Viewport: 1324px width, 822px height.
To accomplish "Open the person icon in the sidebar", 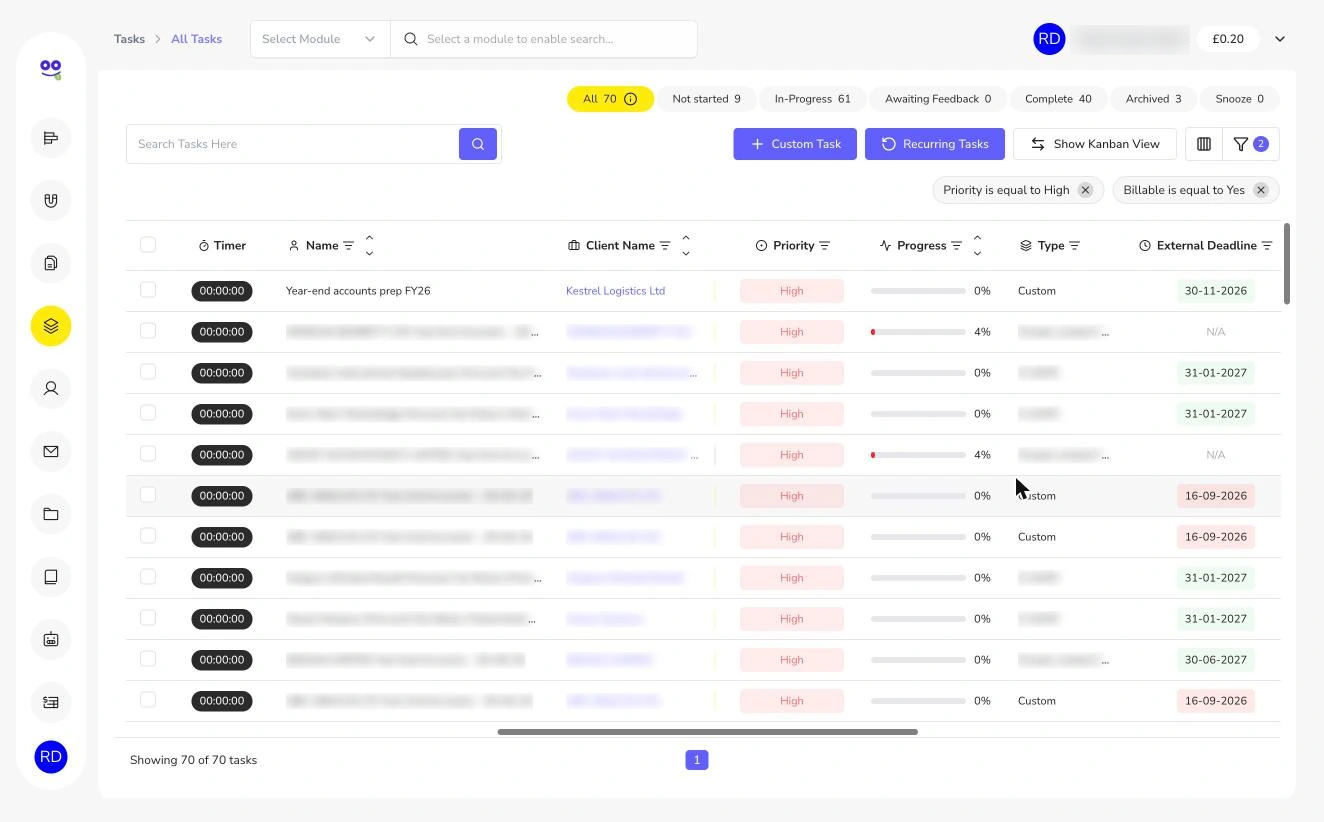I will (51, 388).
